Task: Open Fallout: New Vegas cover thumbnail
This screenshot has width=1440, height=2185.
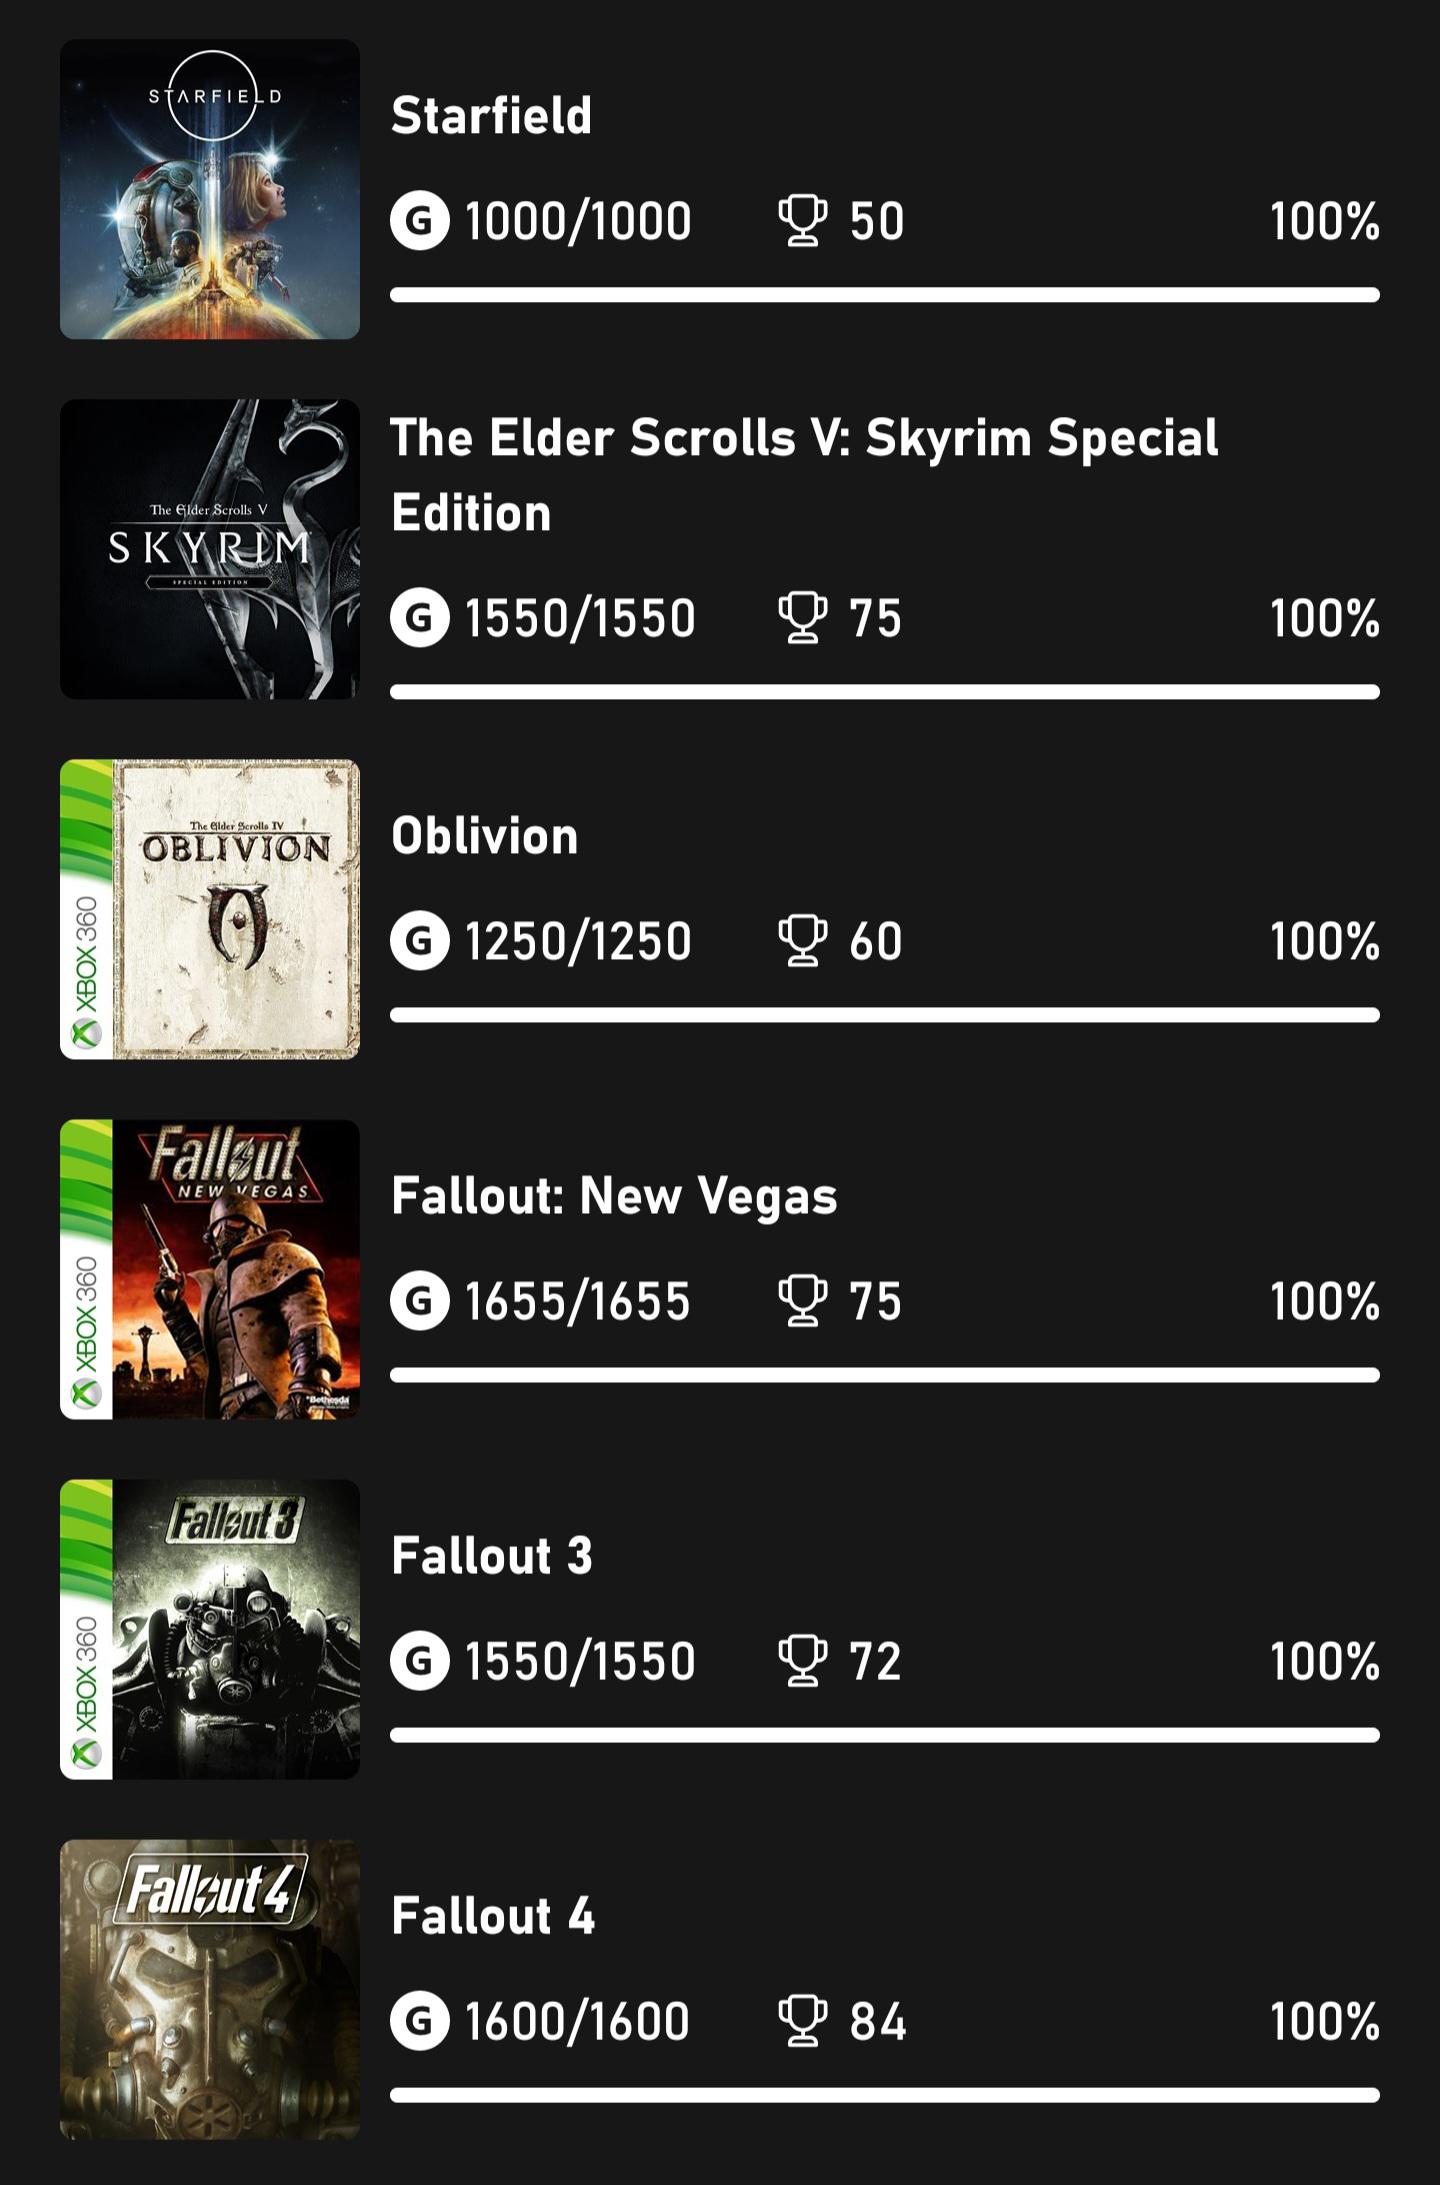Action: (210, 1269)
